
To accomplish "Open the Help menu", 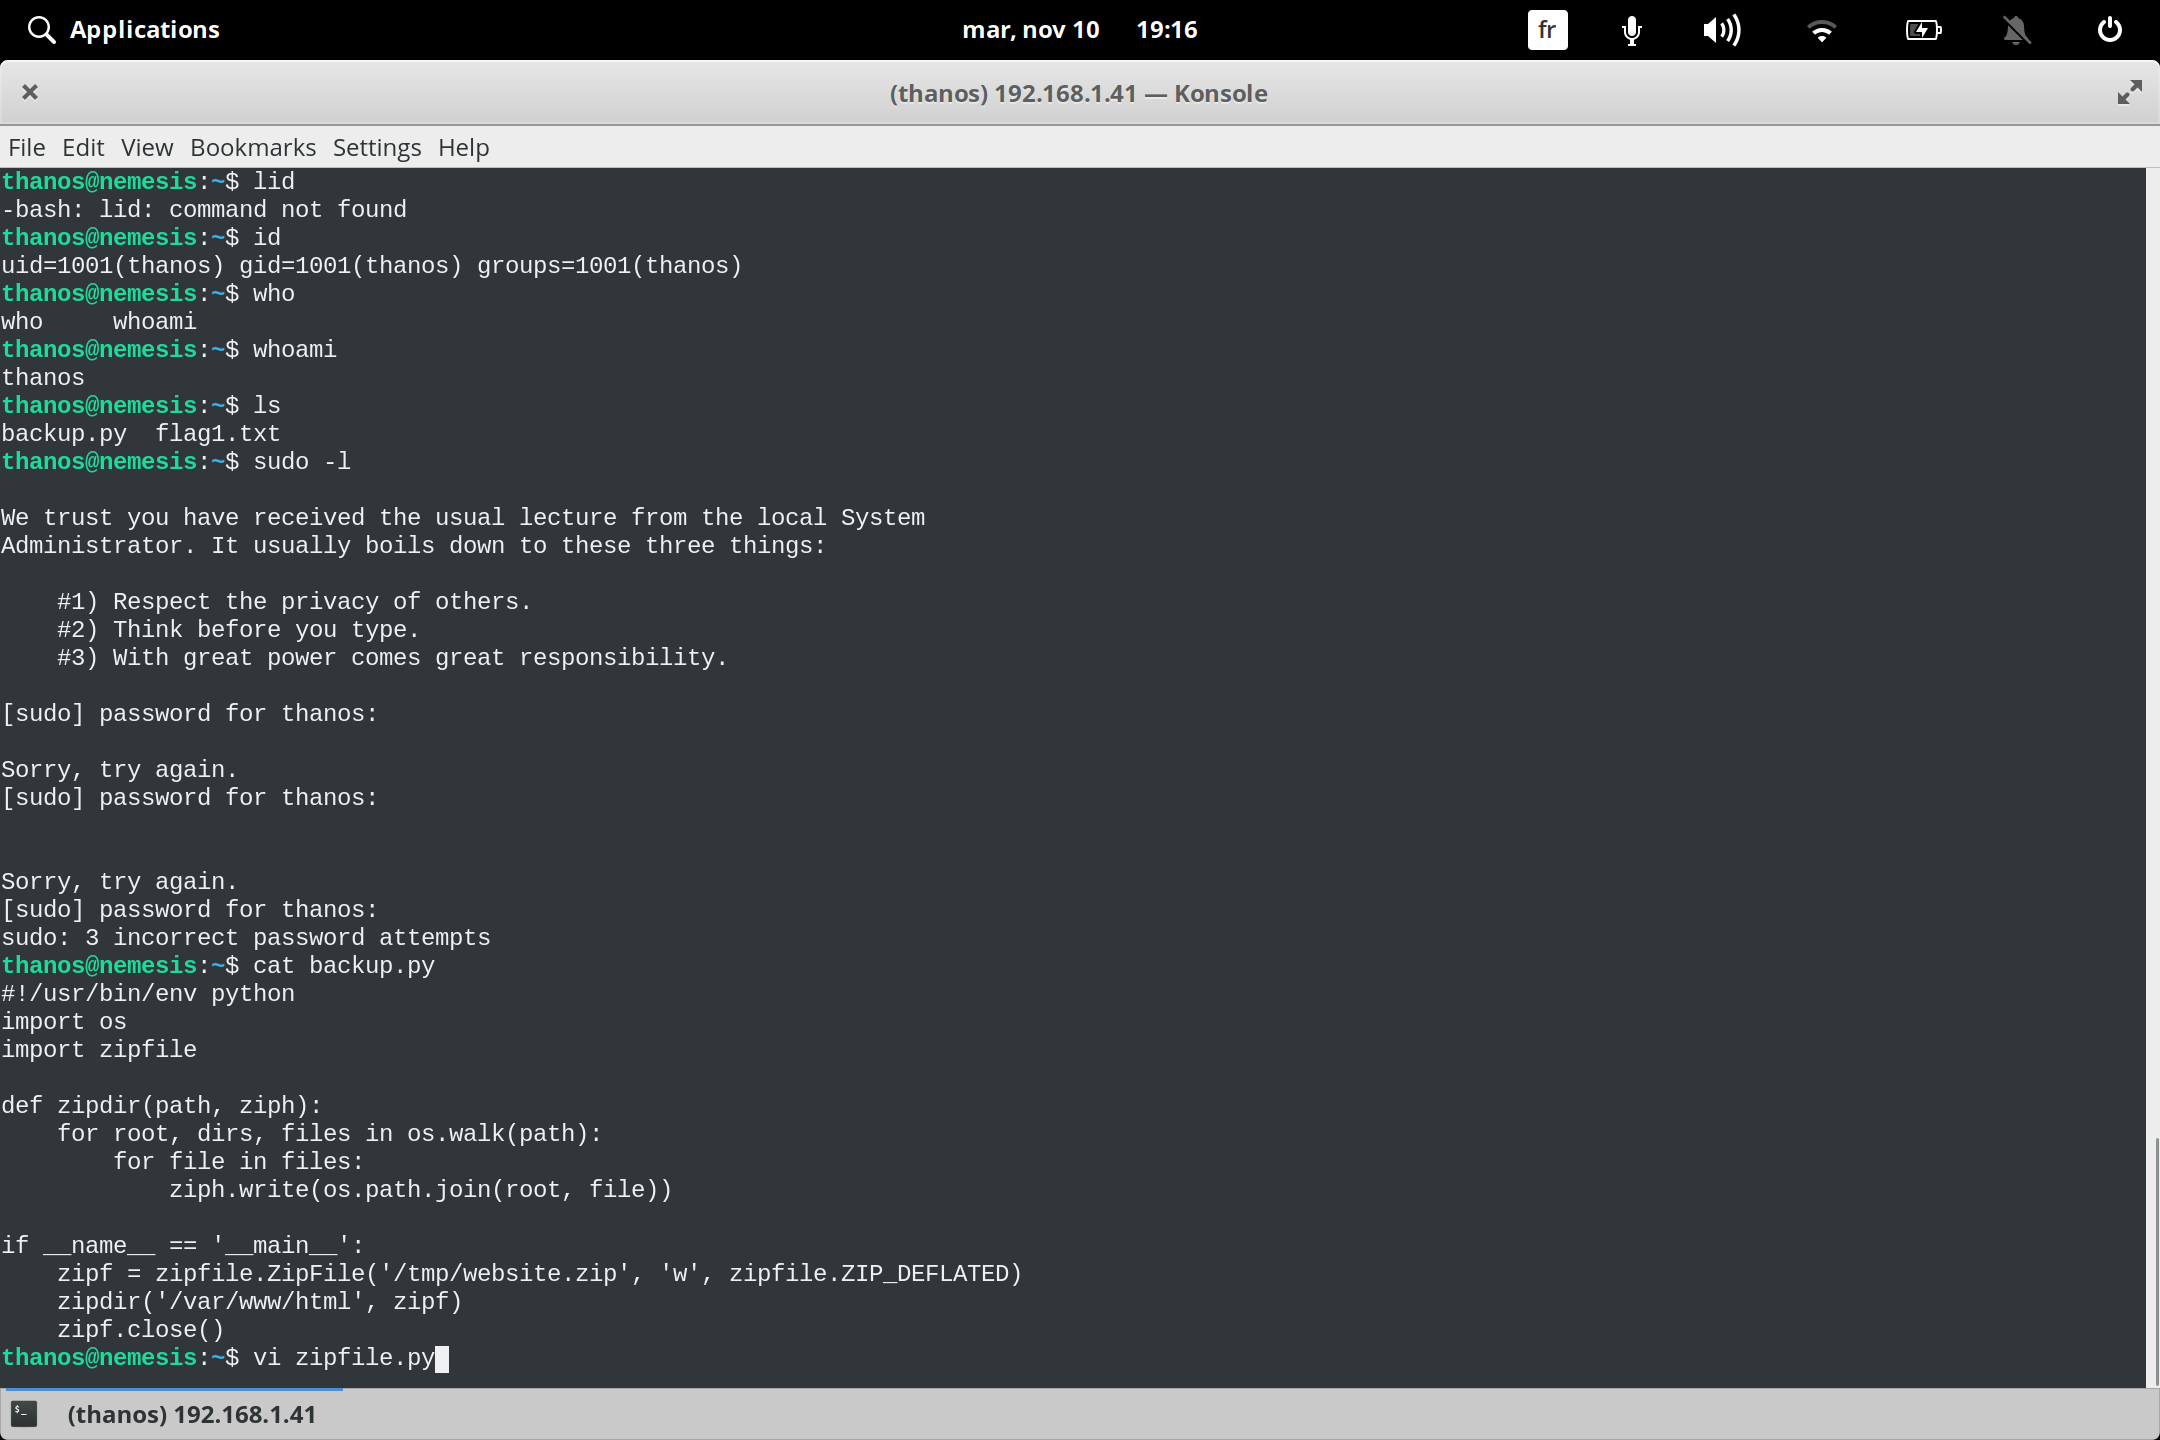I will (463, 147).
